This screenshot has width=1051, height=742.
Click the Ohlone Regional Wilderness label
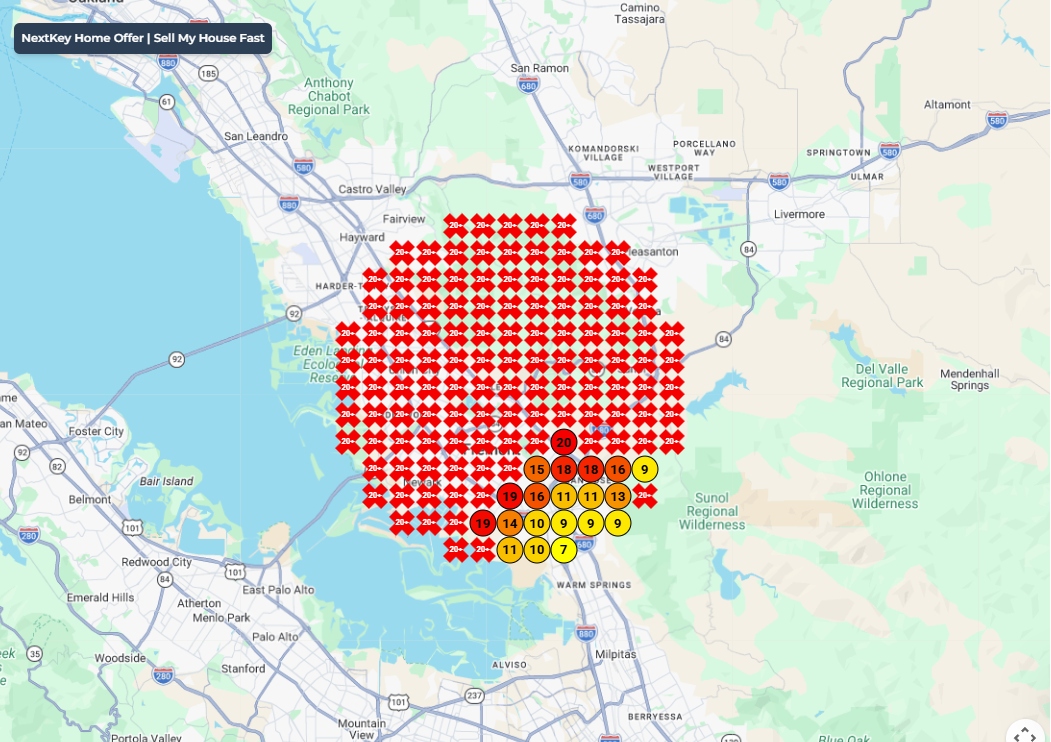click(x=885, y=490)
